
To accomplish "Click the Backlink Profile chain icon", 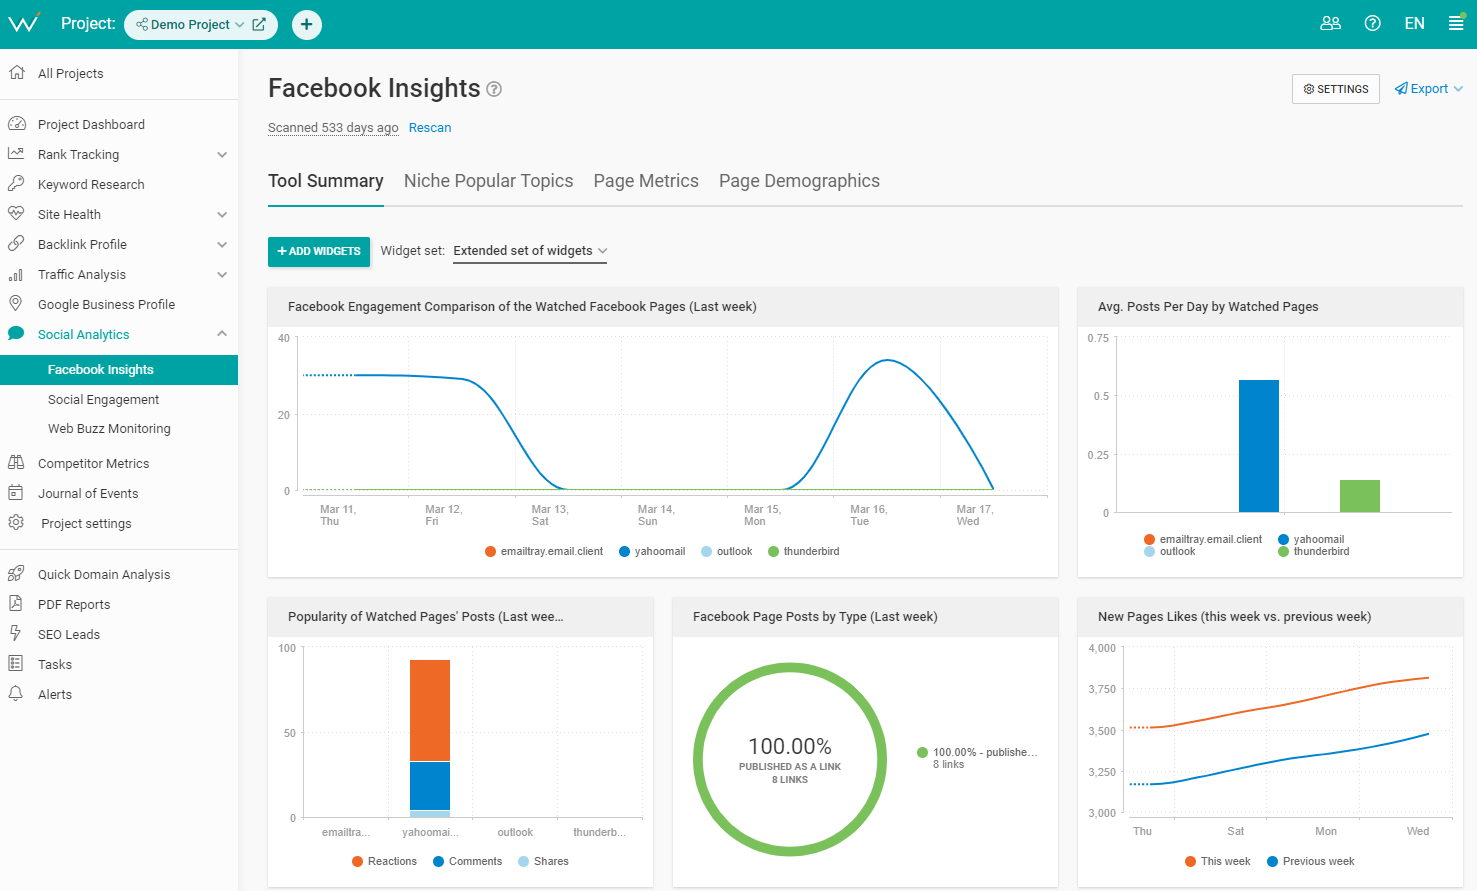I will [16, 244].
